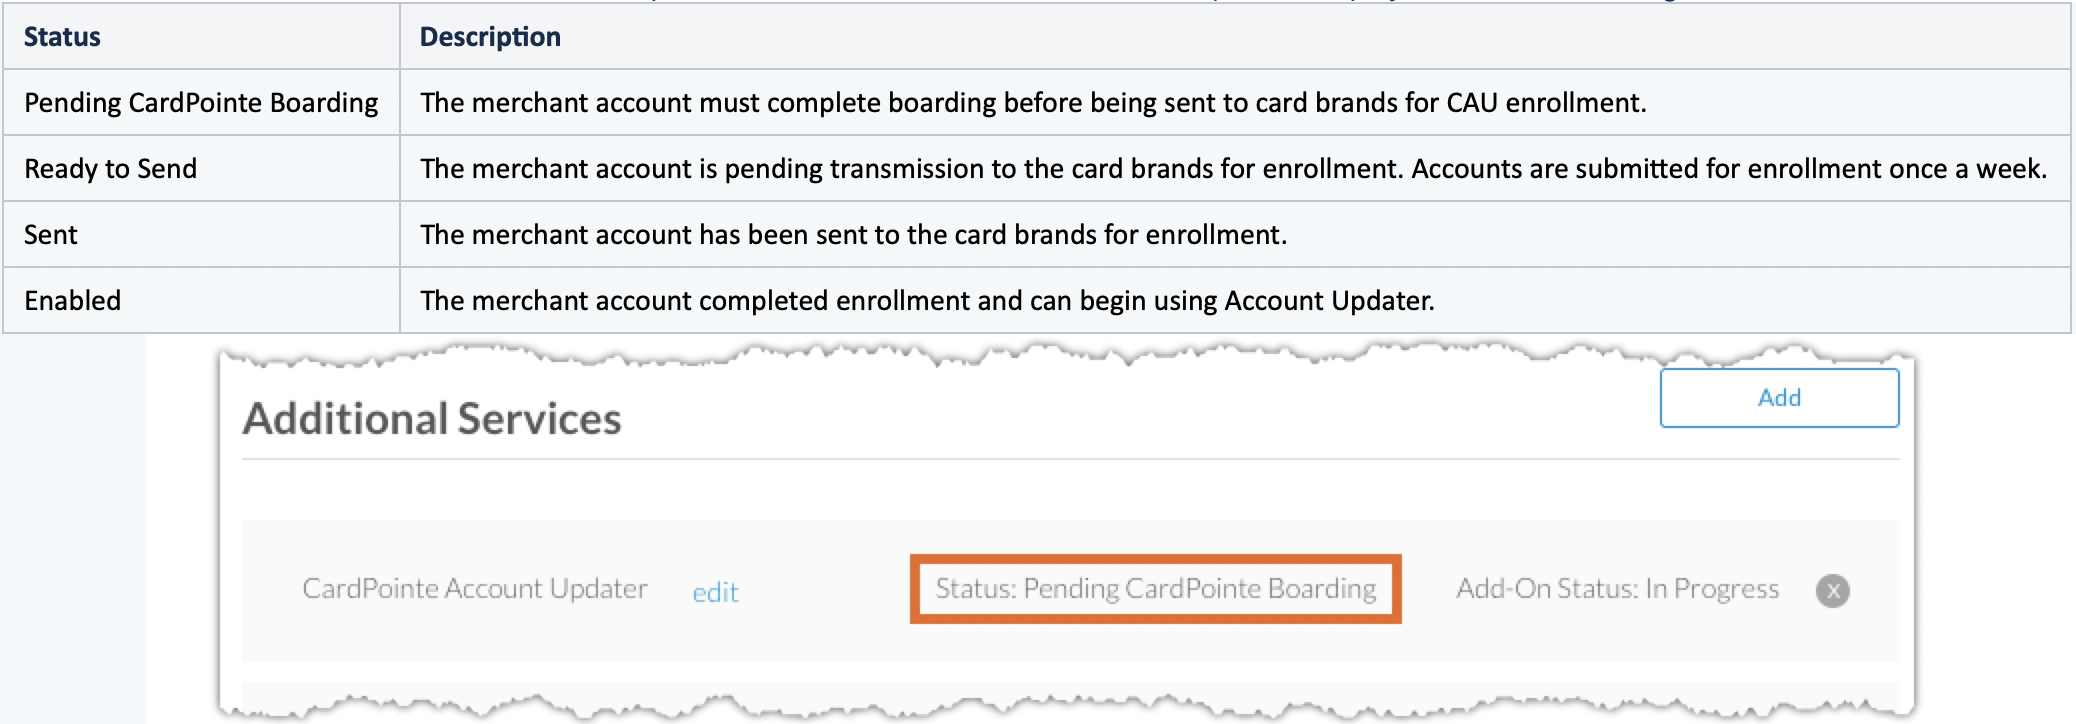The image size is (2076, 724).
Task: Select the highlighted Pending CardPointe Boarding status
Action: 1155,589
